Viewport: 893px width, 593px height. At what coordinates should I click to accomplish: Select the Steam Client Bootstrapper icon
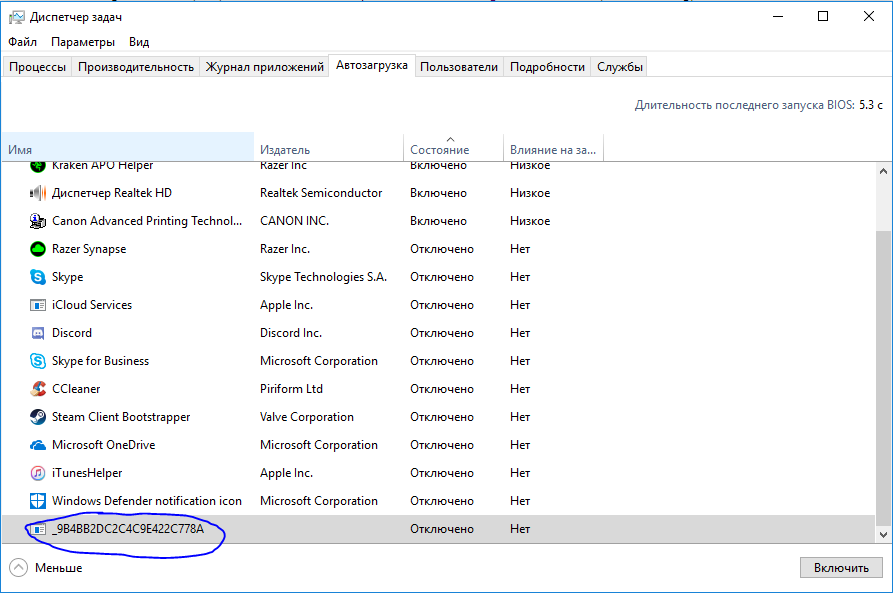[x=38, y=417]
